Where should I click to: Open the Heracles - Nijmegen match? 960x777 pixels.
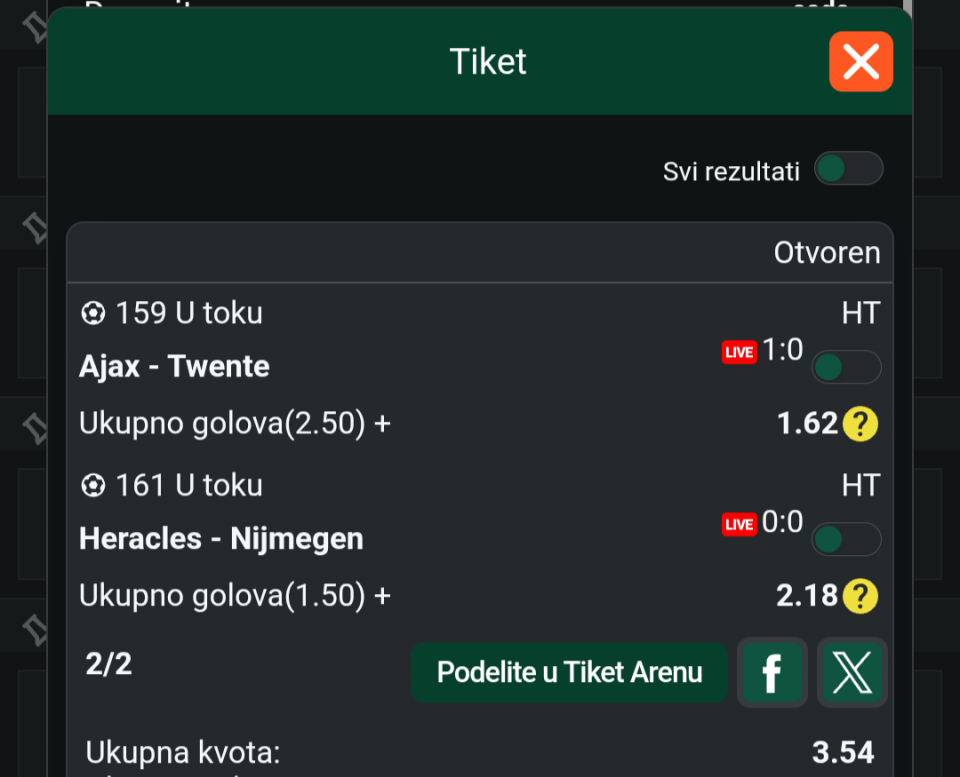[x=222, y=539]
